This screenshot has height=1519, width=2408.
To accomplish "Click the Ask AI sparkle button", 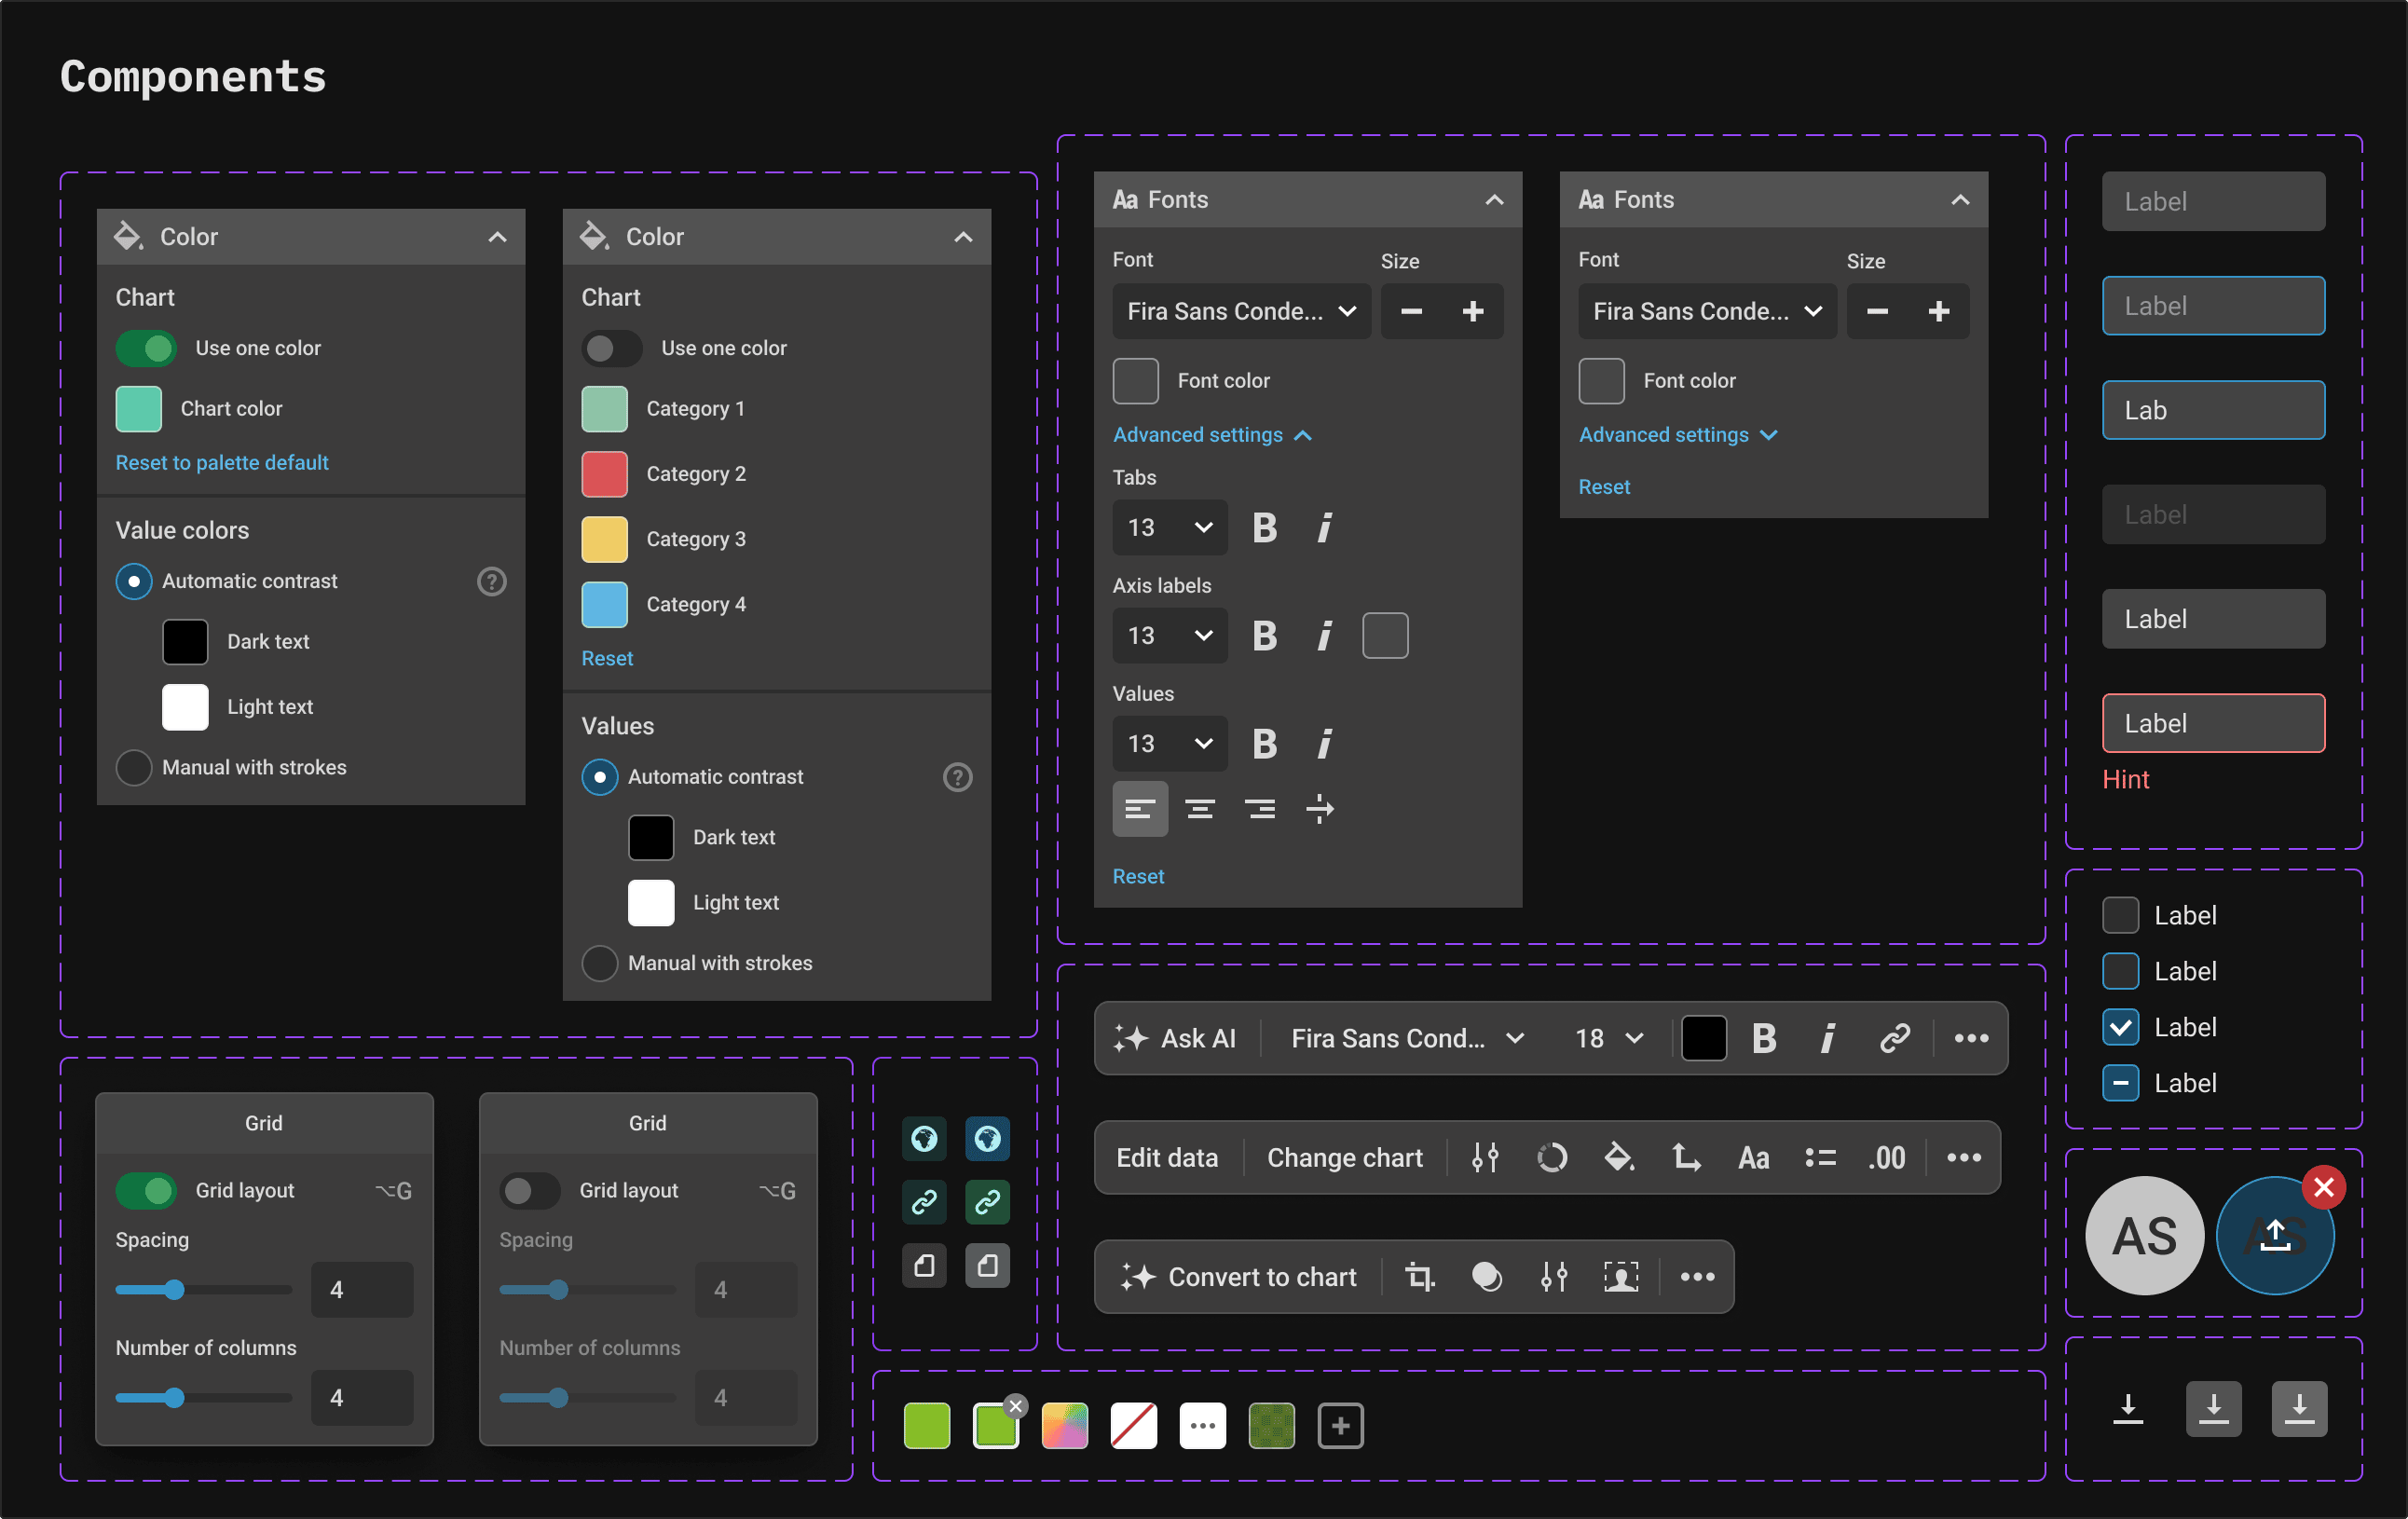I will 1175,1038.
